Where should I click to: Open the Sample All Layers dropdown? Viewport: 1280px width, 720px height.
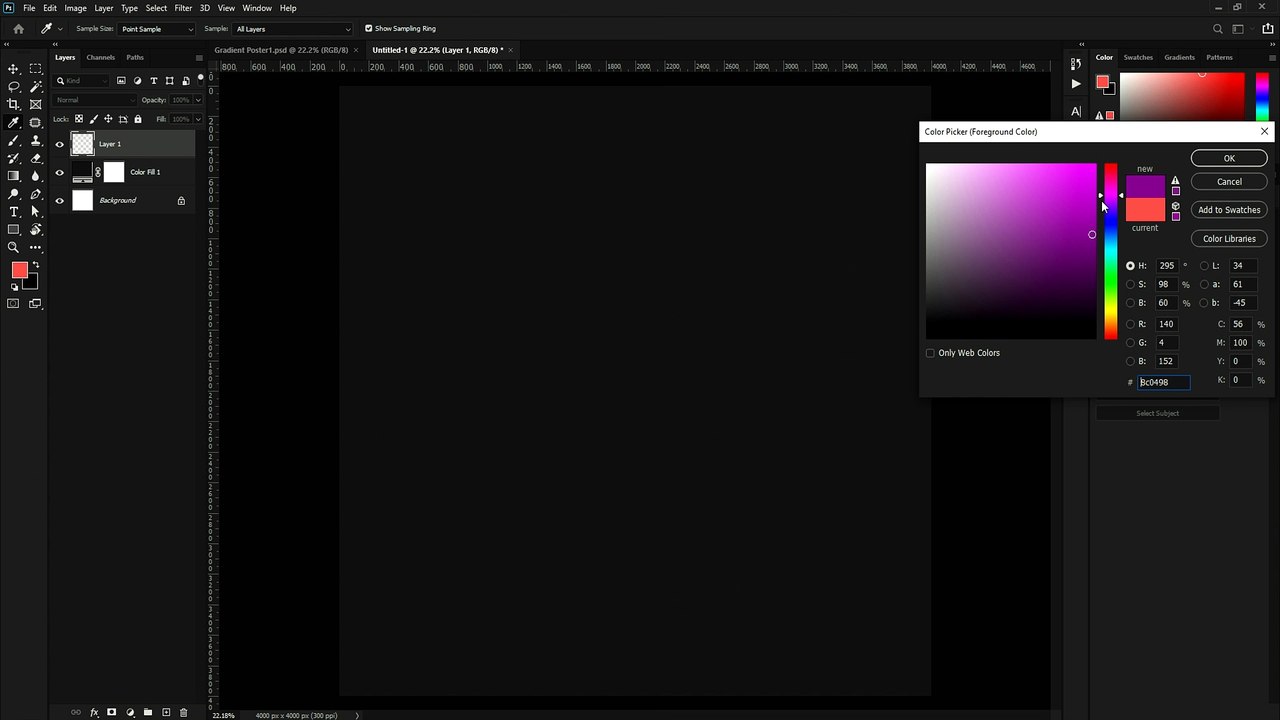293,29
